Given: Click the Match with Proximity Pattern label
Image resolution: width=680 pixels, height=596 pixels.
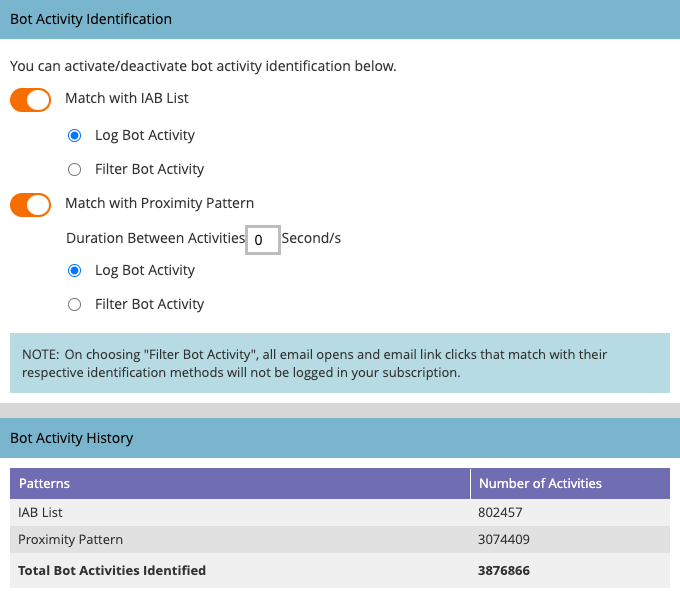Looking at the screenshot, I should point(160,203).
